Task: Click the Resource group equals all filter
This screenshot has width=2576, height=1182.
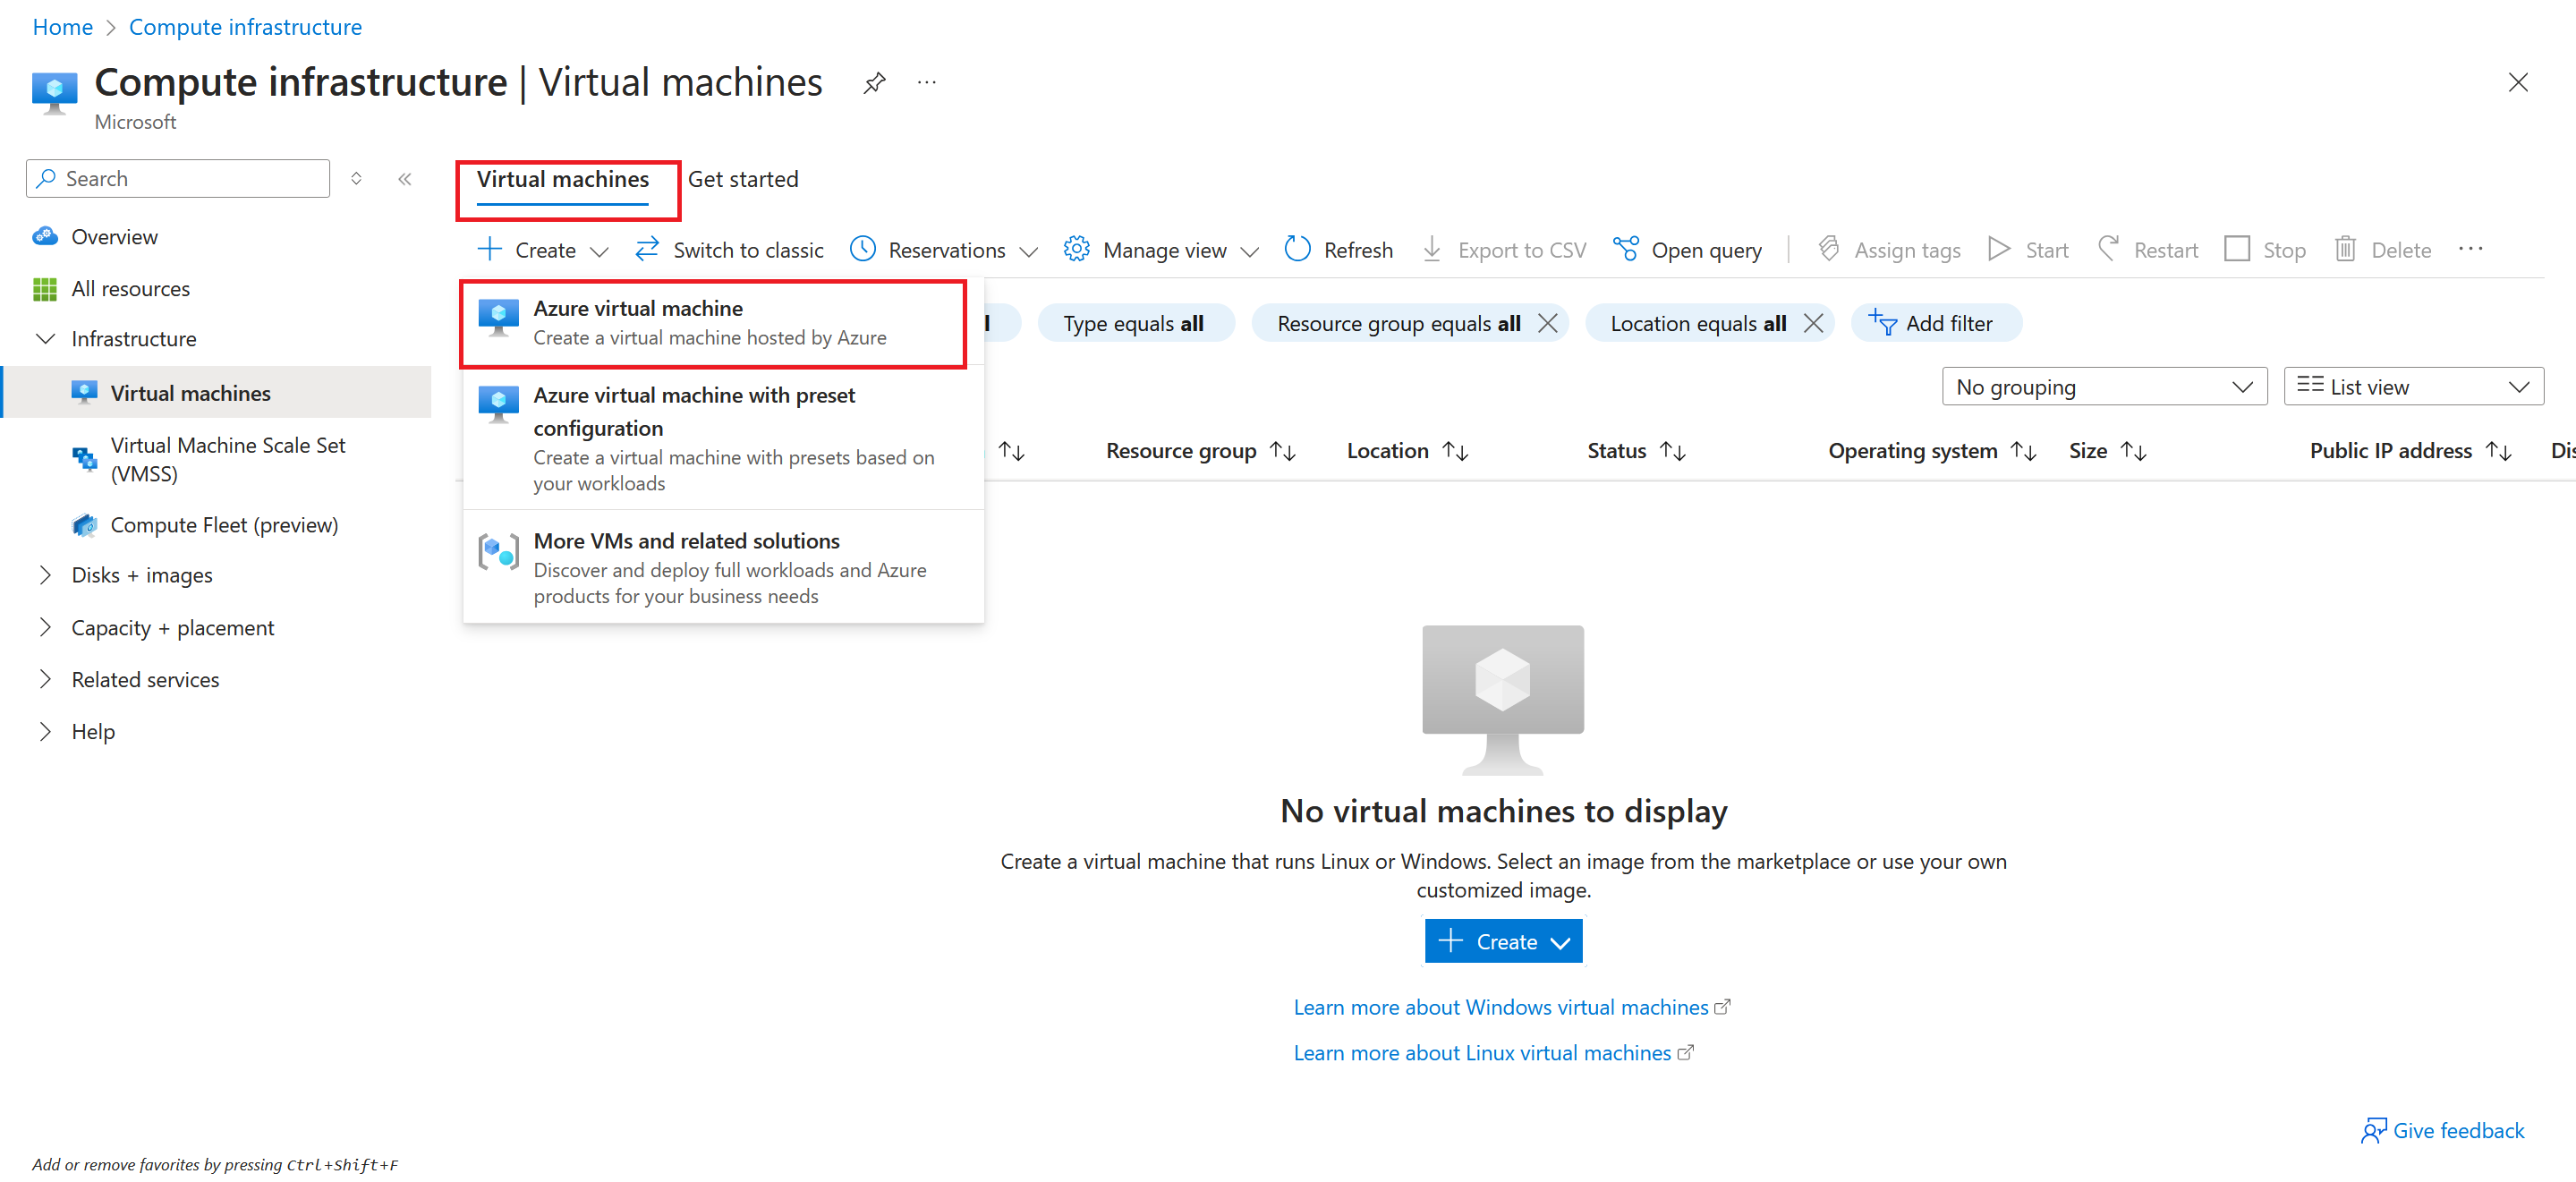Action: pos(1398,324)
